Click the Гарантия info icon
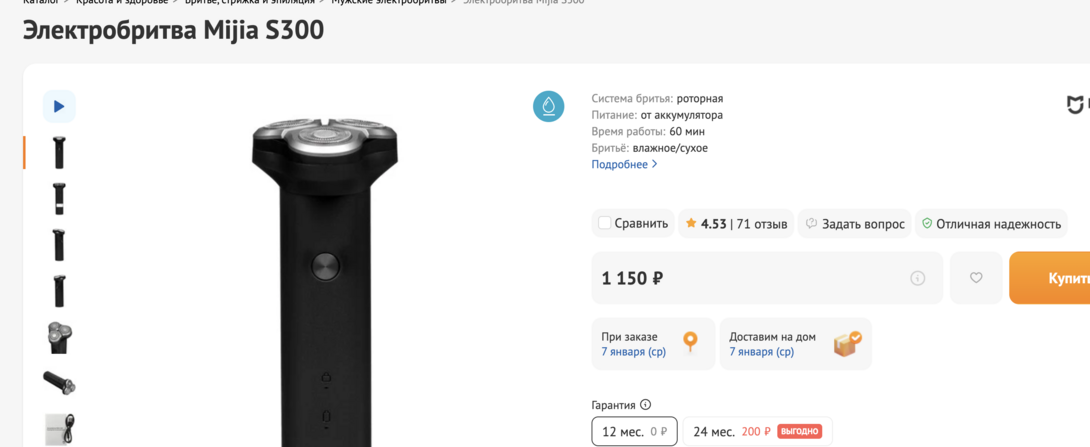The image size is (1090, 447). pos(645,405)
